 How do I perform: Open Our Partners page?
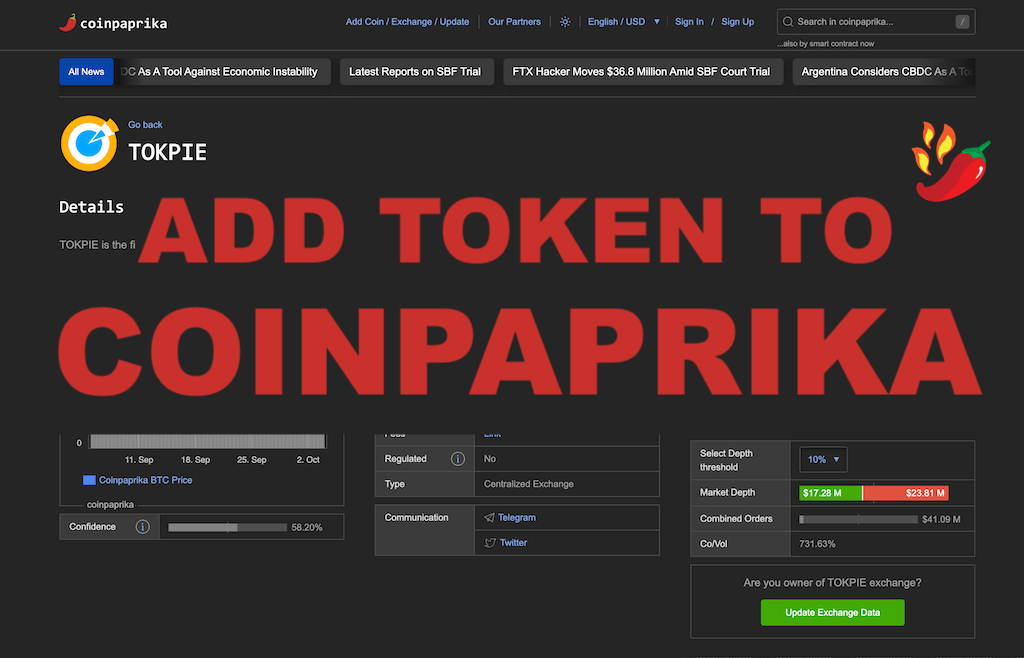[514, 22]
